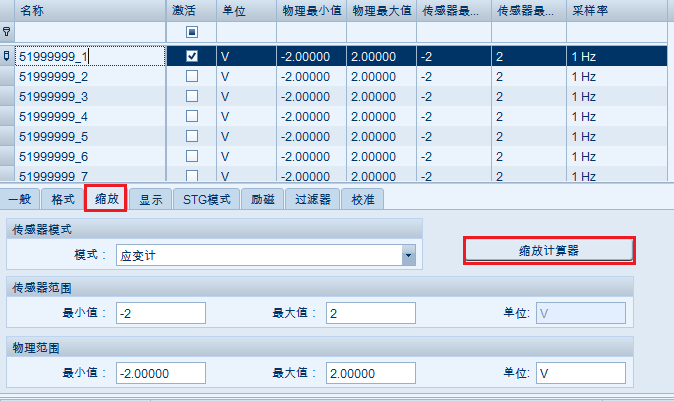Open the 显示 tab
This screenshot has width=674, height=401.
pyautogui.click(x=151, y=199)
